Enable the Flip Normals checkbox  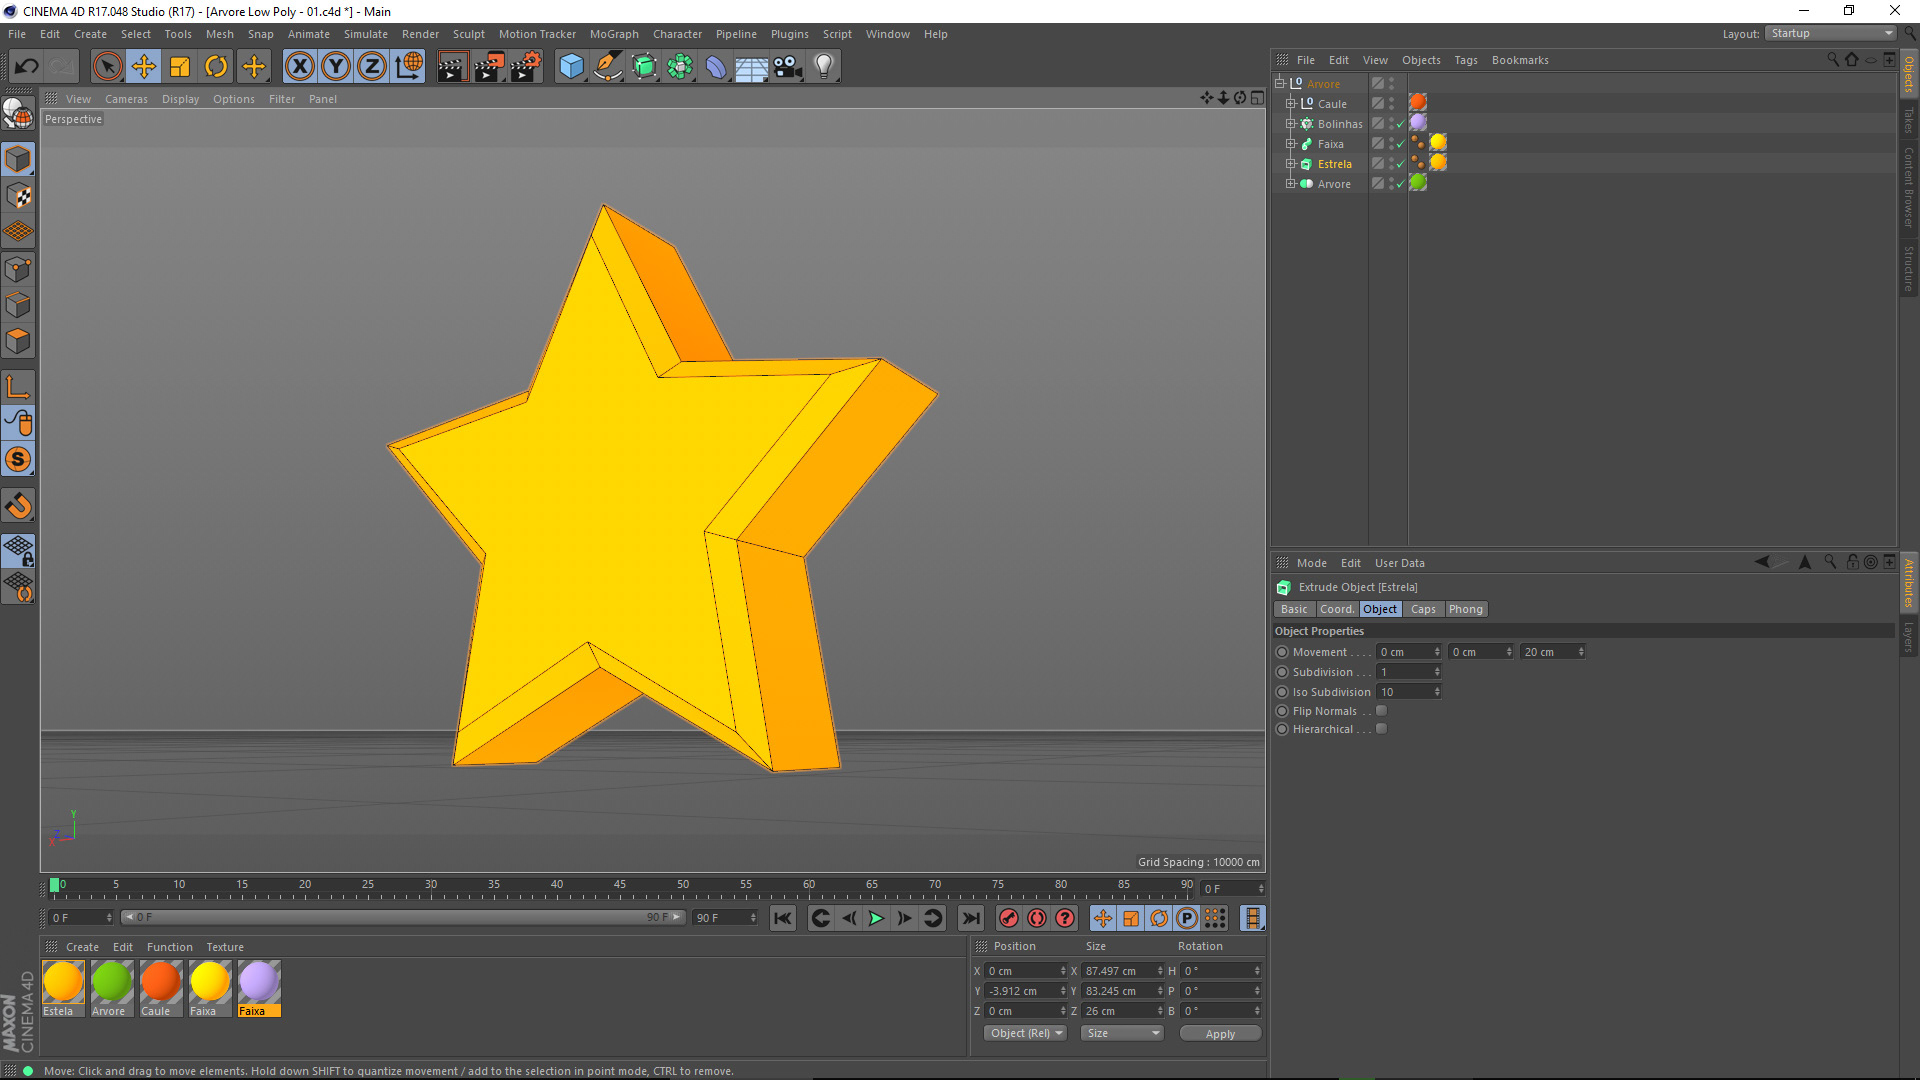[x=1381, y=711]
